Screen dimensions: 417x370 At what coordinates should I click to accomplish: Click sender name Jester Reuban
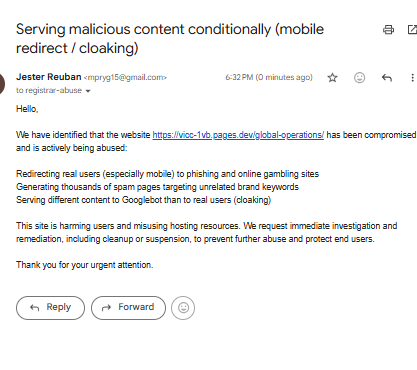click(49, 77)
